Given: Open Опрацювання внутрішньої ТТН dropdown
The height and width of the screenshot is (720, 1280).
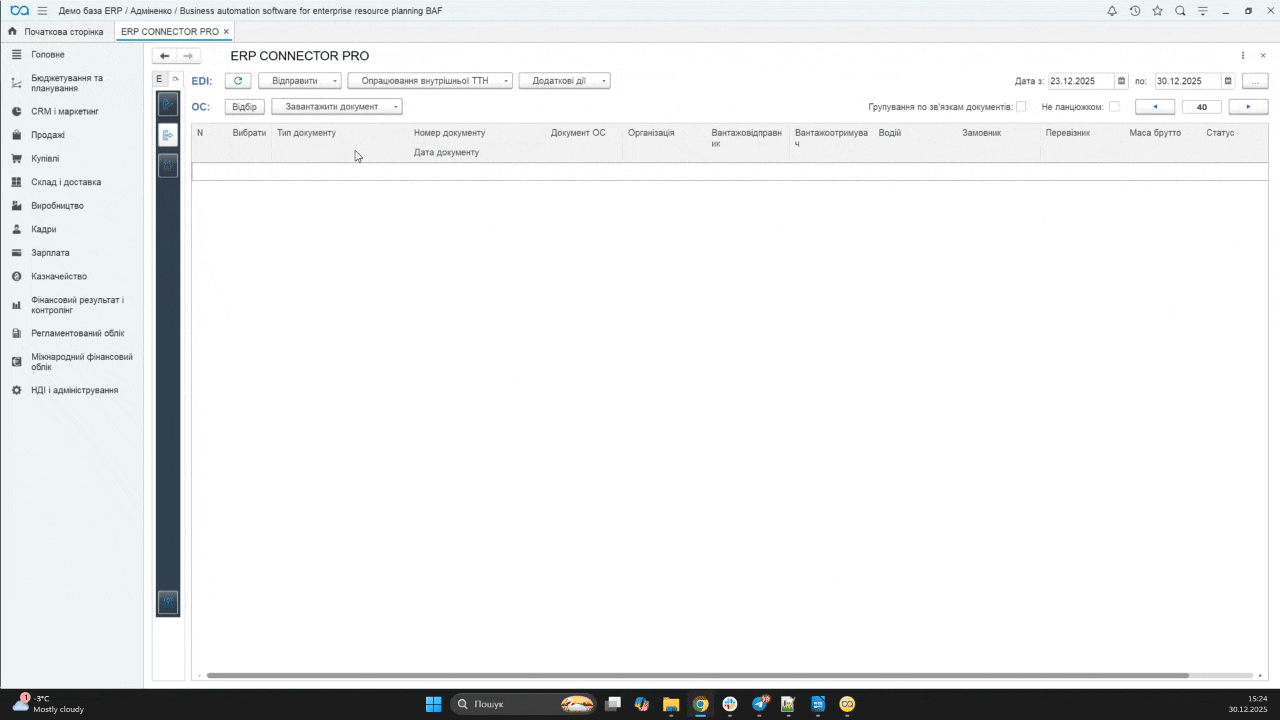Looking at the screenshot, I should coord(430,81).
